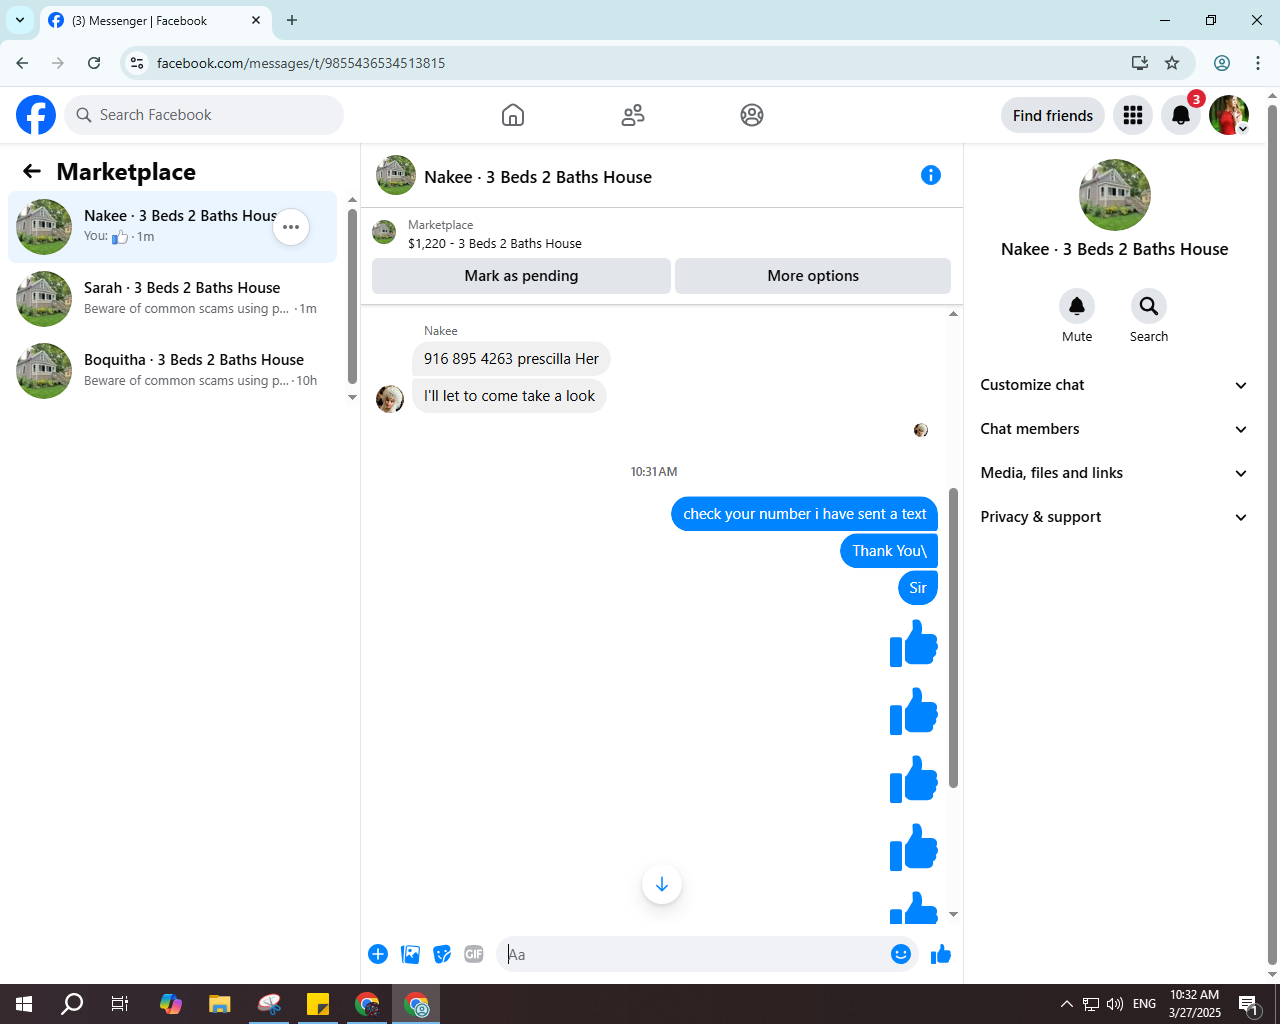This screenshot has height=1024, width=1280.
Task: Expand Media, files and links section
Action: tap(1114, 473)
